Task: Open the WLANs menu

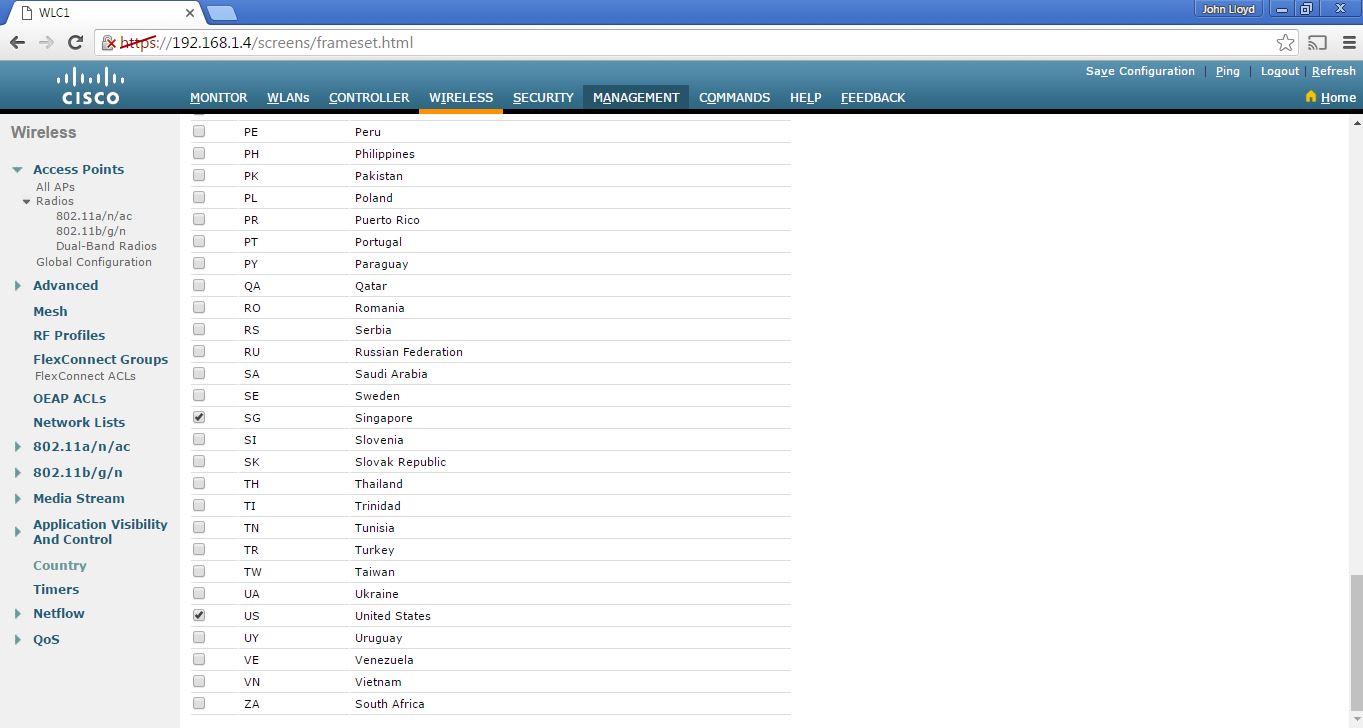Action: click(x=288, y=97)
